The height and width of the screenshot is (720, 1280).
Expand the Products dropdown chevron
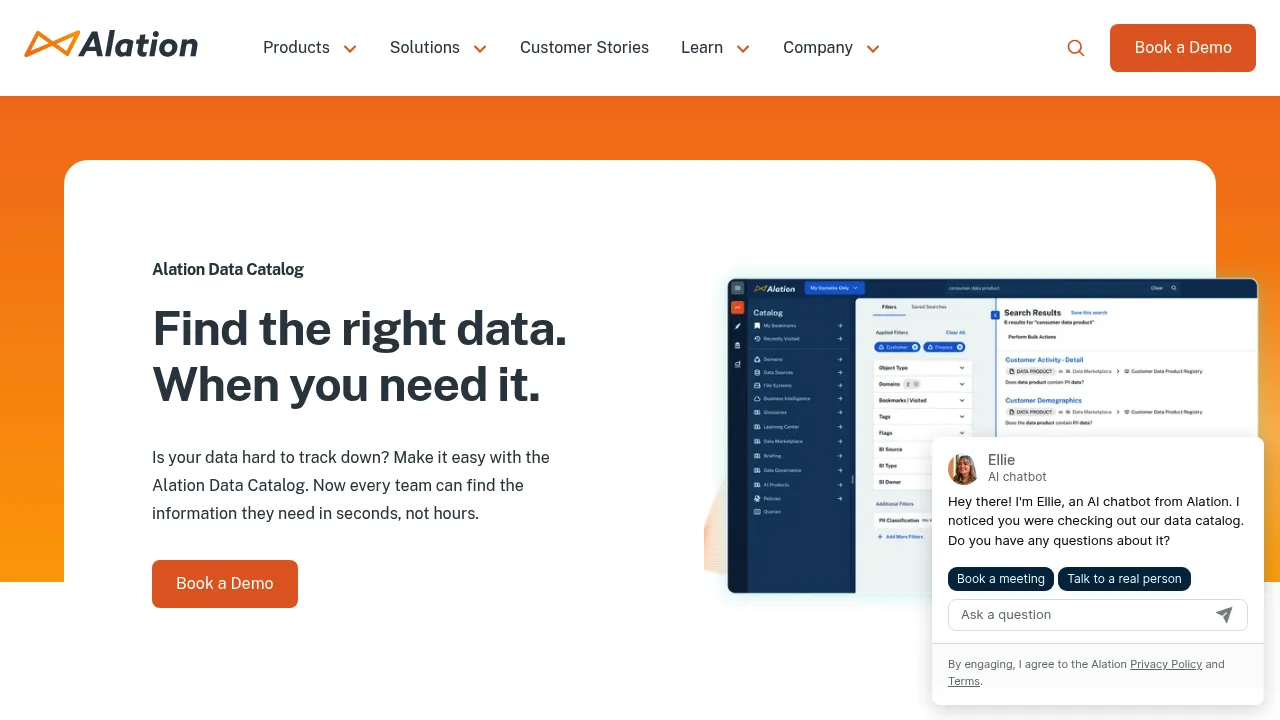(x=350, y=49)
